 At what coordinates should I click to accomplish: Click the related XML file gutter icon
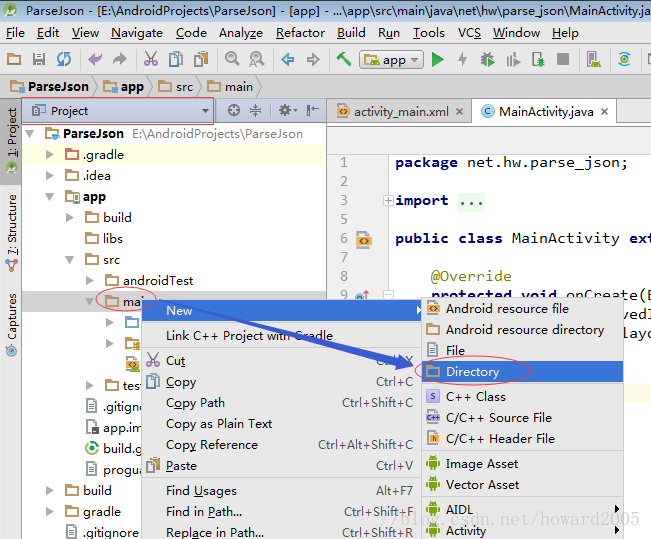point(364,240)
